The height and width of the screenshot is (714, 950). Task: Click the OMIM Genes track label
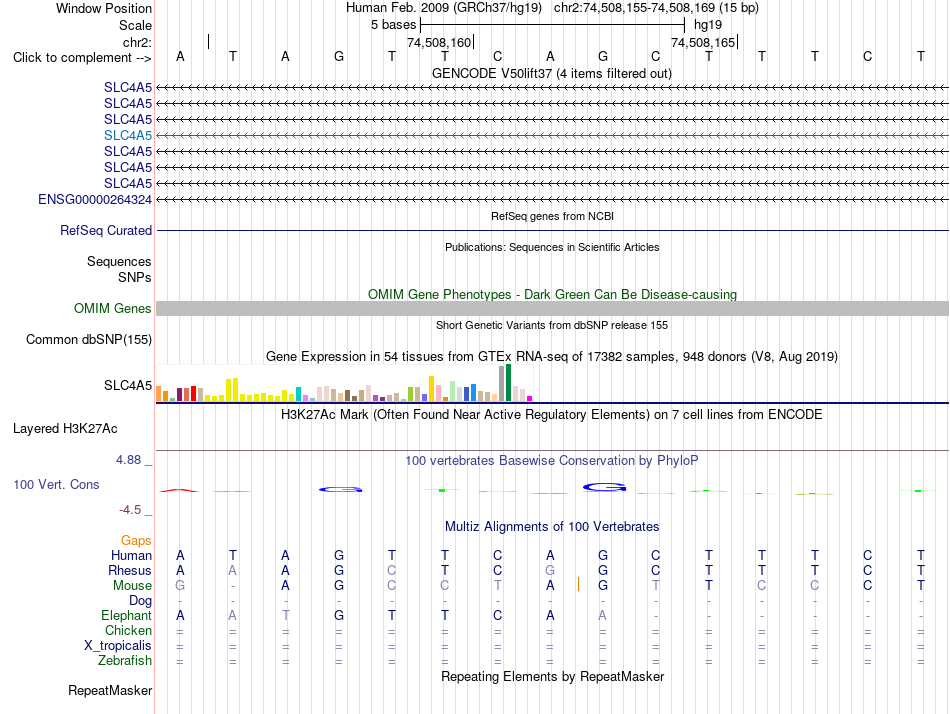(x=113, y=309)
